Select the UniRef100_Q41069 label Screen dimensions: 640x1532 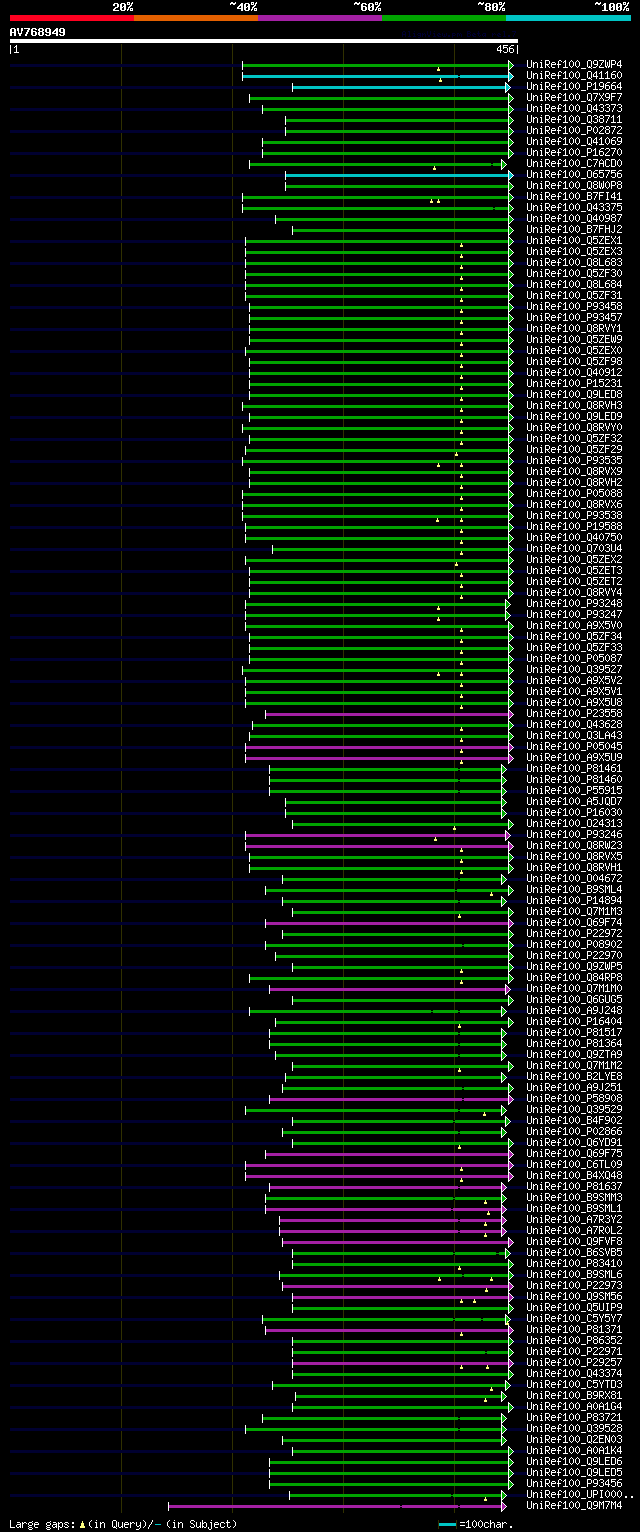pyautogui.click(x=573, y=141)
